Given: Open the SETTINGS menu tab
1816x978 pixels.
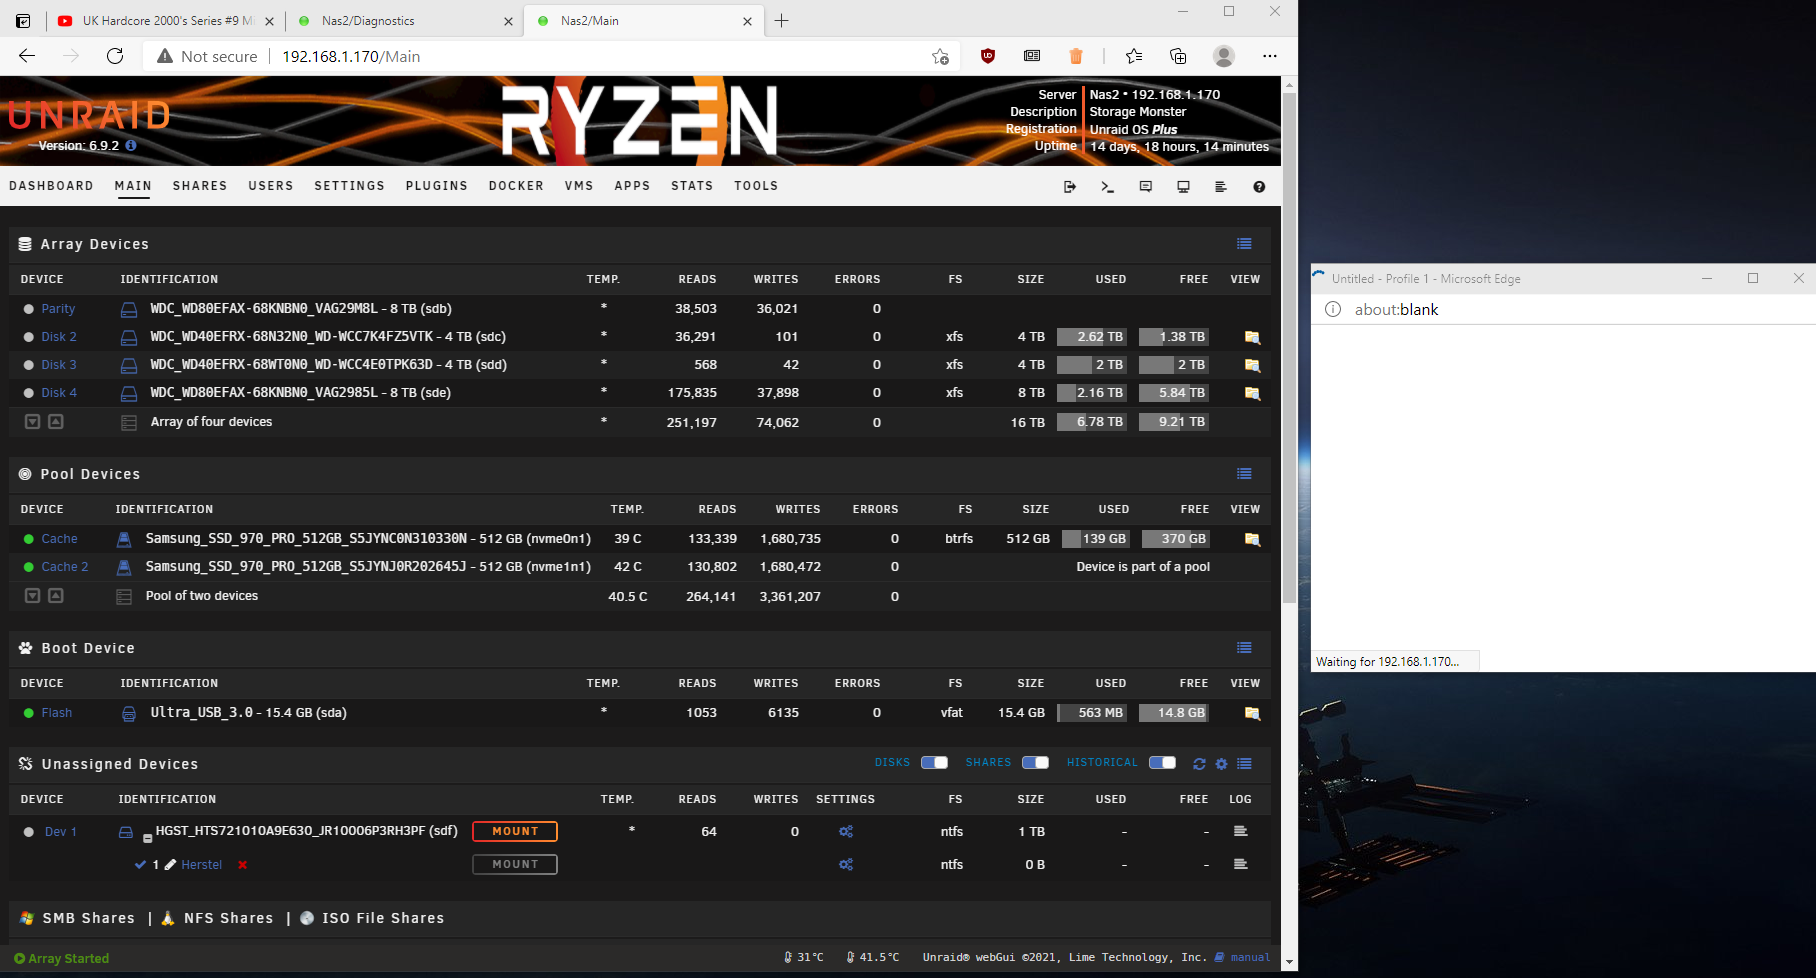Looking at the screenshot, I should click(349, 186).
